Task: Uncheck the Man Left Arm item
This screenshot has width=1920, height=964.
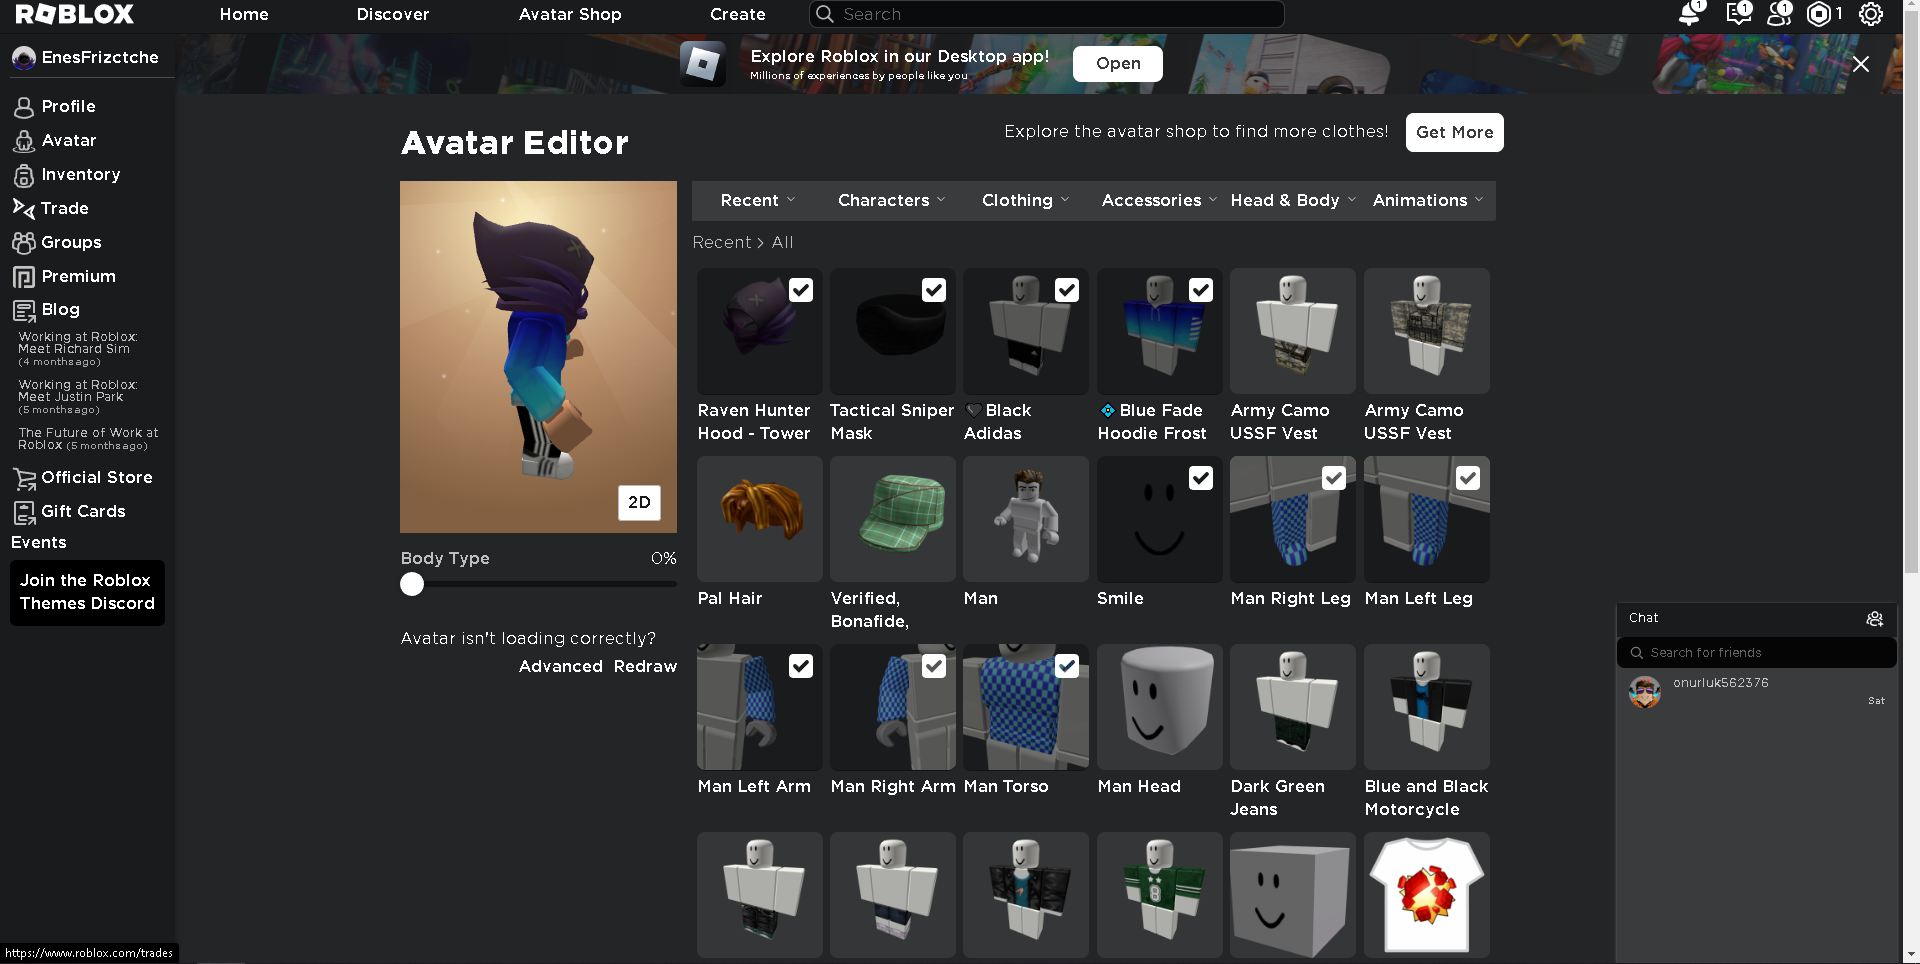Action: tap(801, 666)
